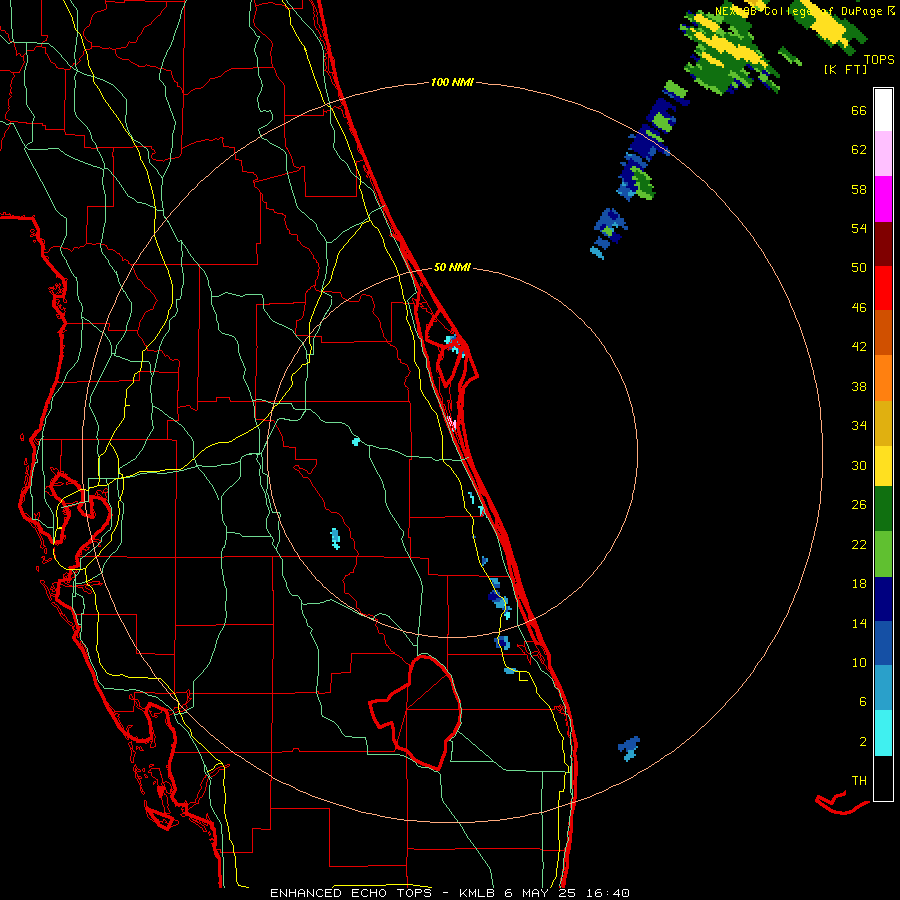
Task: Click the '42' legend value
Action: coord(859,347)
